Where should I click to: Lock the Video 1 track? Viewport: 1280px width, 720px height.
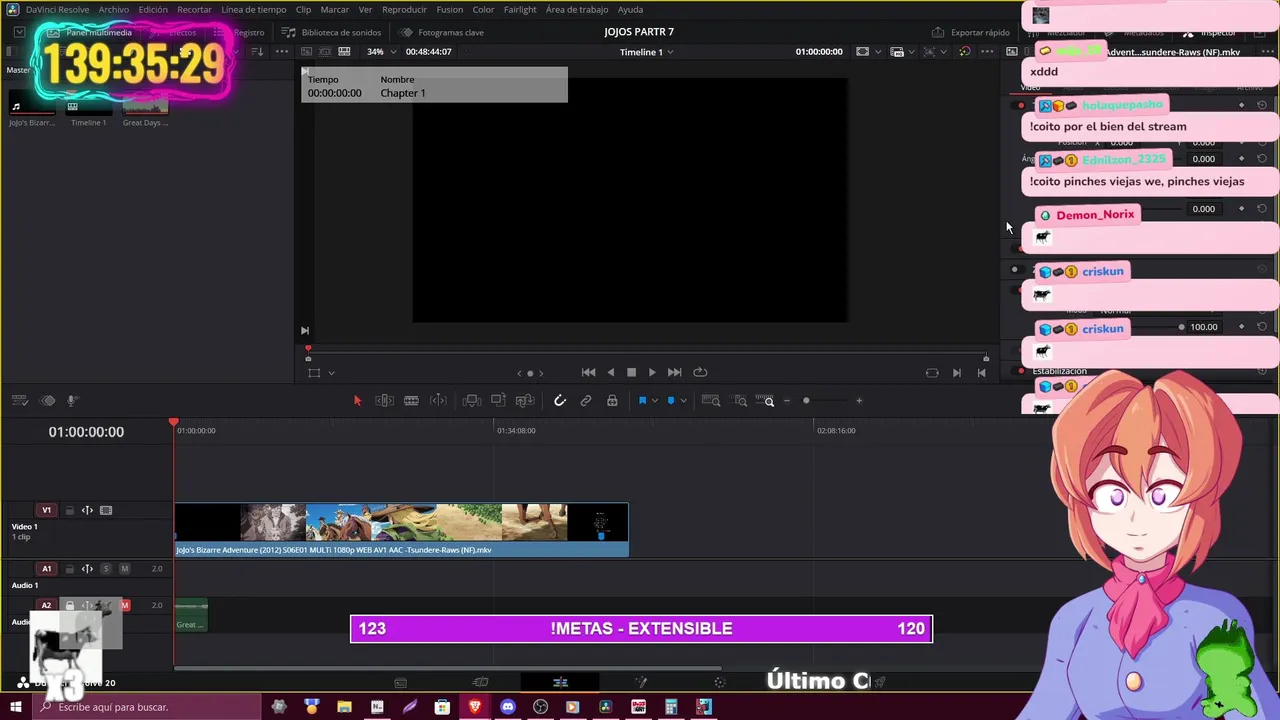[70, 510]
